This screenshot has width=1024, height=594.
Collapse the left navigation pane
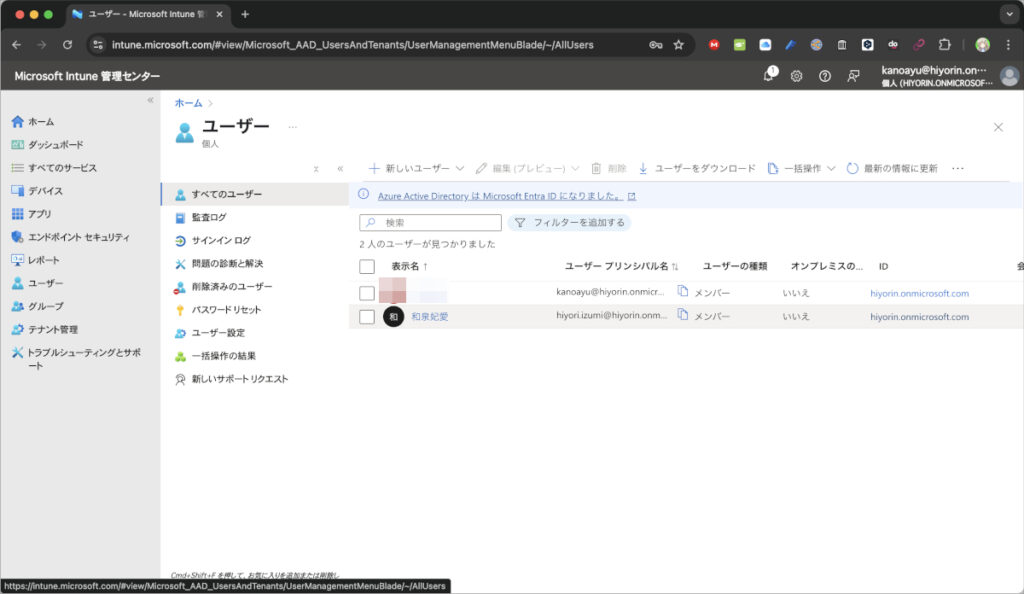pyautogui.click(x=150, y=100)
